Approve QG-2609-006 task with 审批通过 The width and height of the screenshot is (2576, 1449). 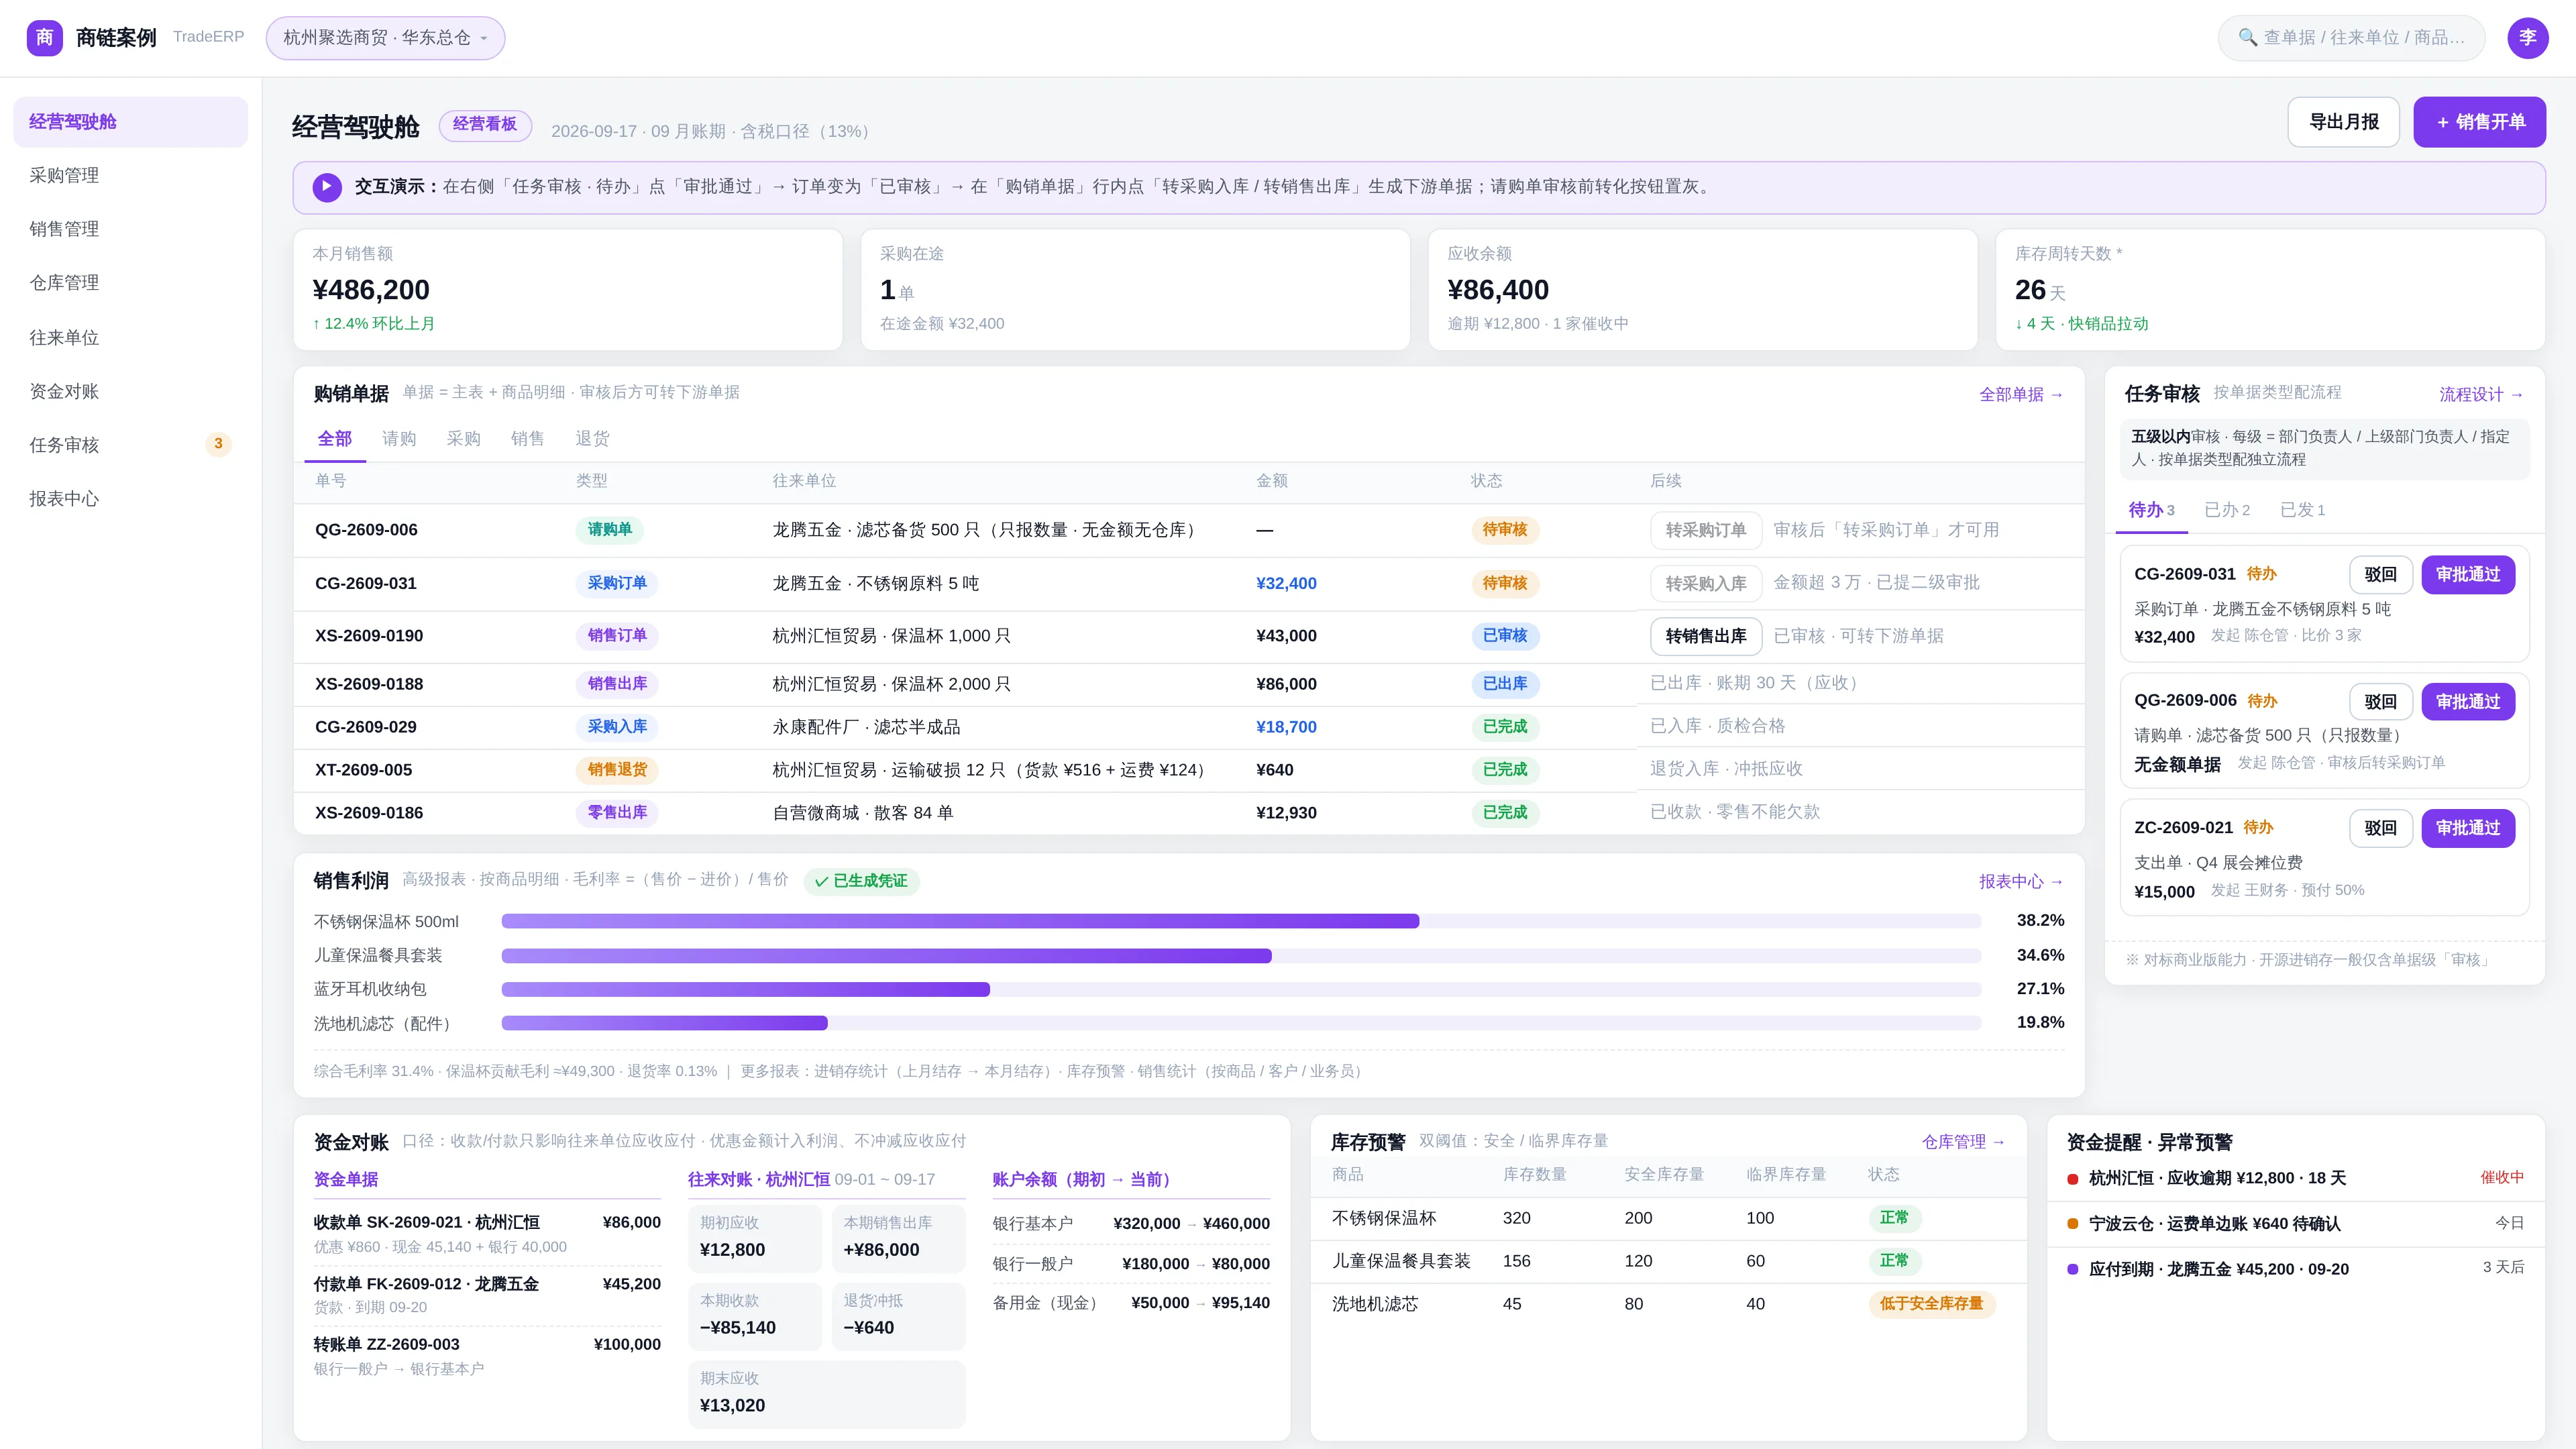tap(2468, 702)
